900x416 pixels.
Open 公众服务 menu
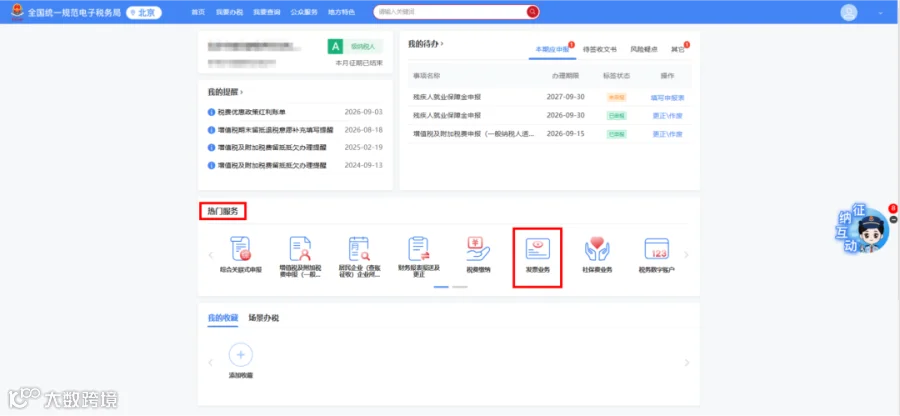click(304, 12)
